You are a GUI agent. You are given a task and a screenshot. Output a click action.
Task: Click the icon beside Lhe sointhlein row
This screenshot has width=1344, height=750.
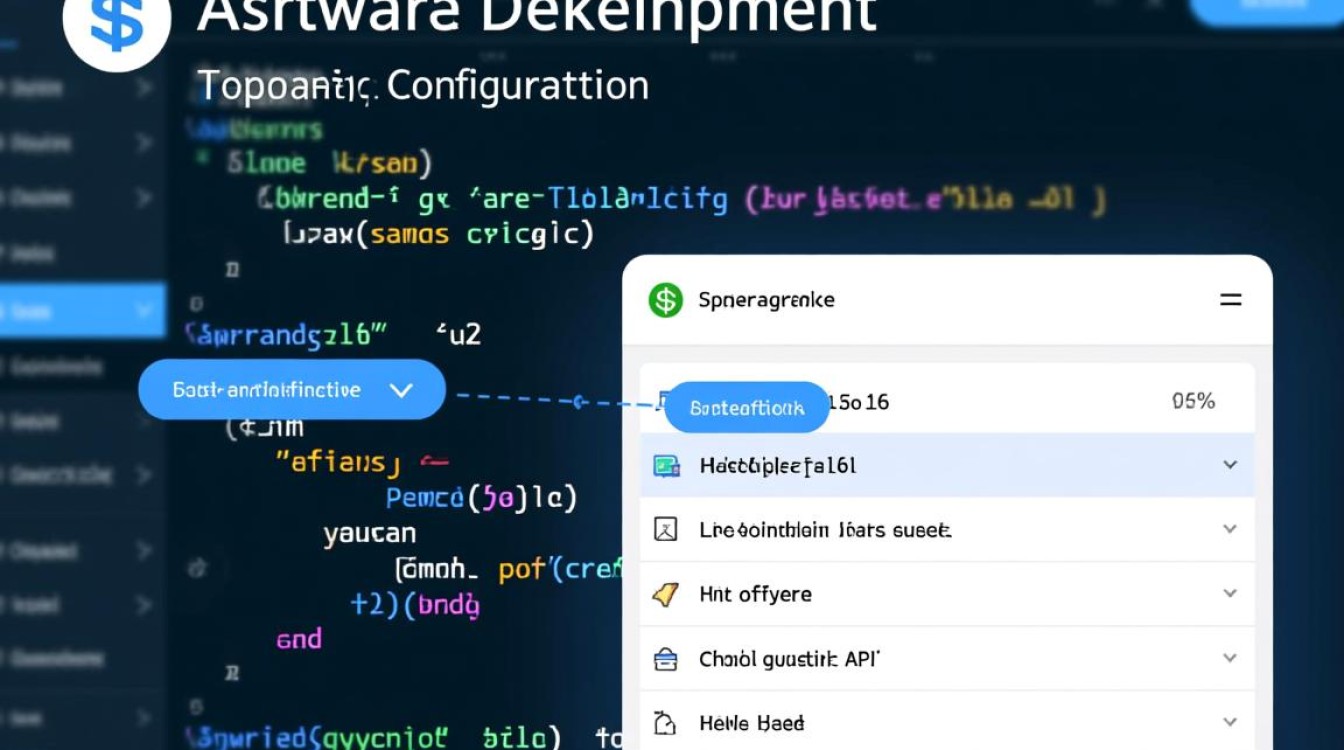point(666,530)
